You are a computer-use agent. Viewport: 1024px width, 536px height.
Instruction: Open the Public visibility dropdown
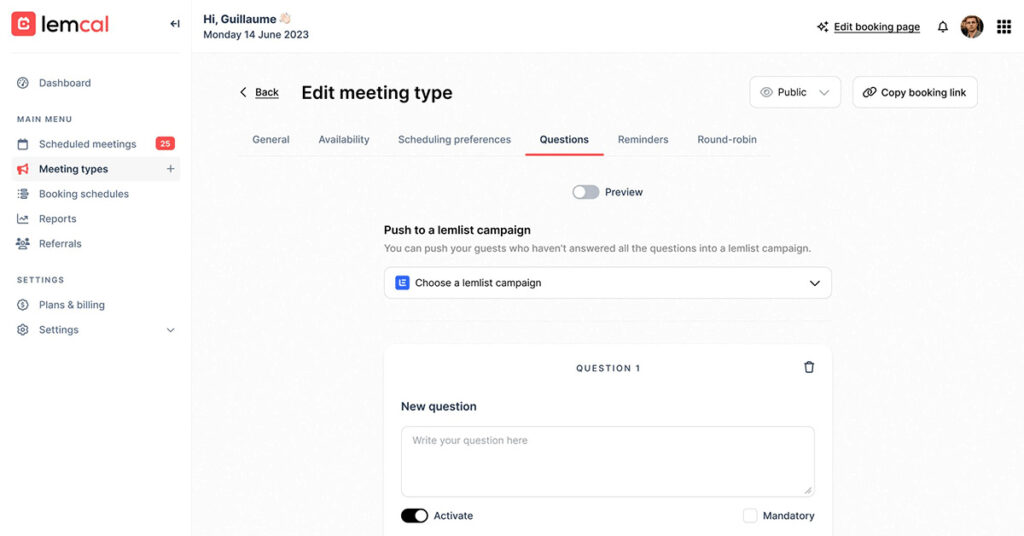795,92
